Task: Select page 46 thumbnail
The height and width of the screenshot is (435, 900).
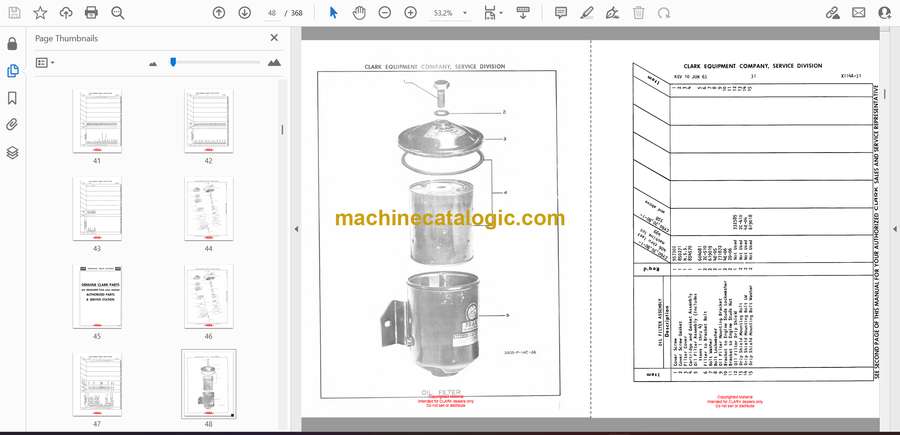Action: 208,296
